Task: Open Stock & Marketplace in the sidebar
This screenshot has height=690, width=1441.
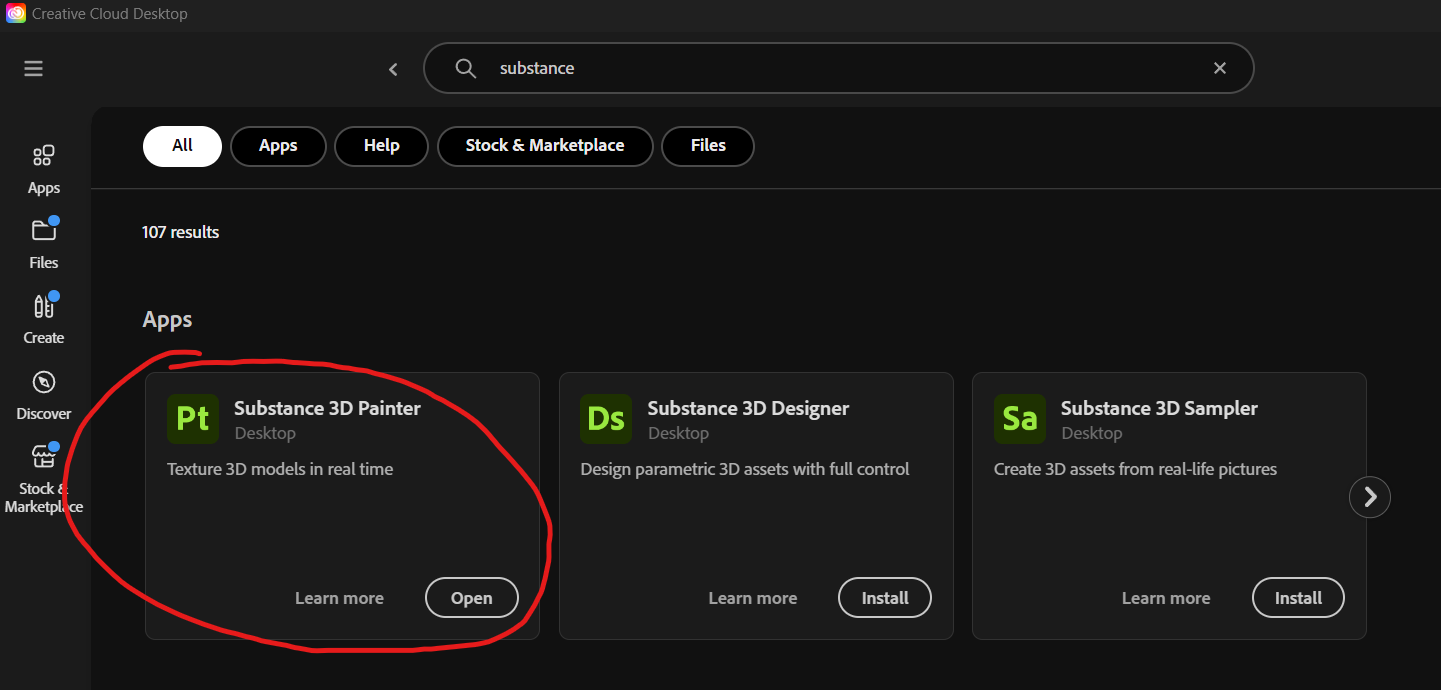Action: (44, 479)
